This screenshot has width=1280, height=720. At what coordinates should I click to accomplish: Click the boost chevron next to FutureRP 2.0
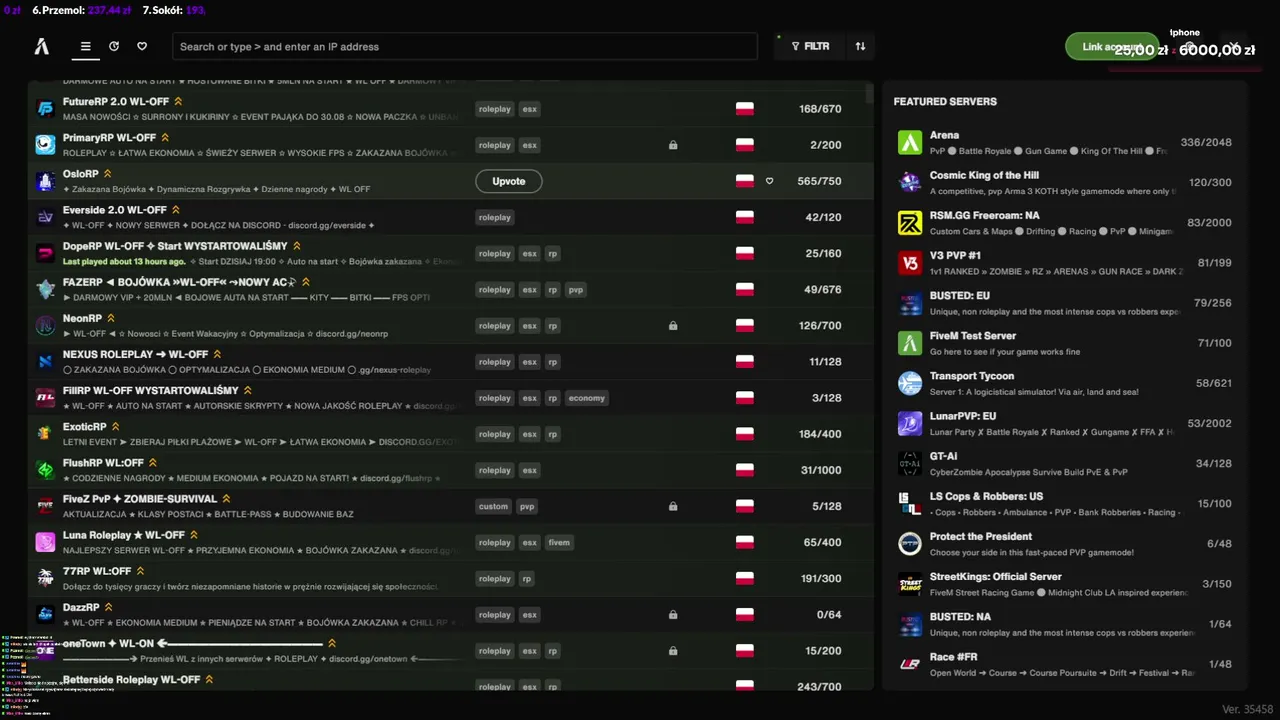click(x=178, y=101)
